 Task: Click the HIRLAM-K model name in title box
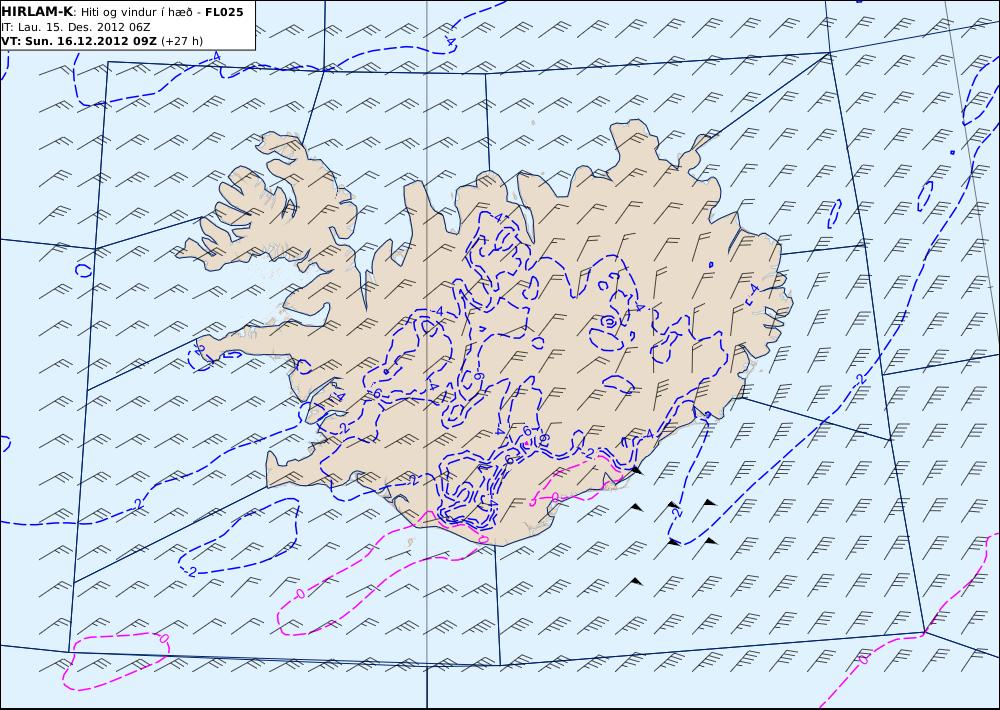[37, 12]
